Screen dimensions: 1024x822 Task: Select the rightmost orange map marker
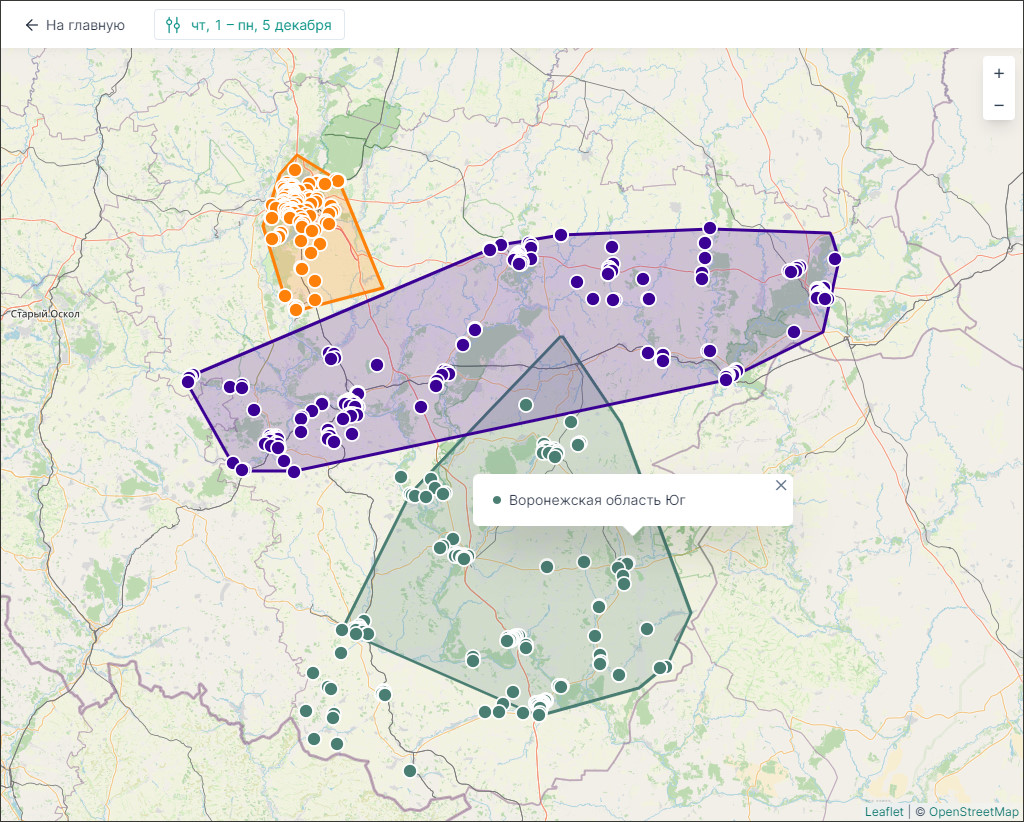(x=338, y=181)
